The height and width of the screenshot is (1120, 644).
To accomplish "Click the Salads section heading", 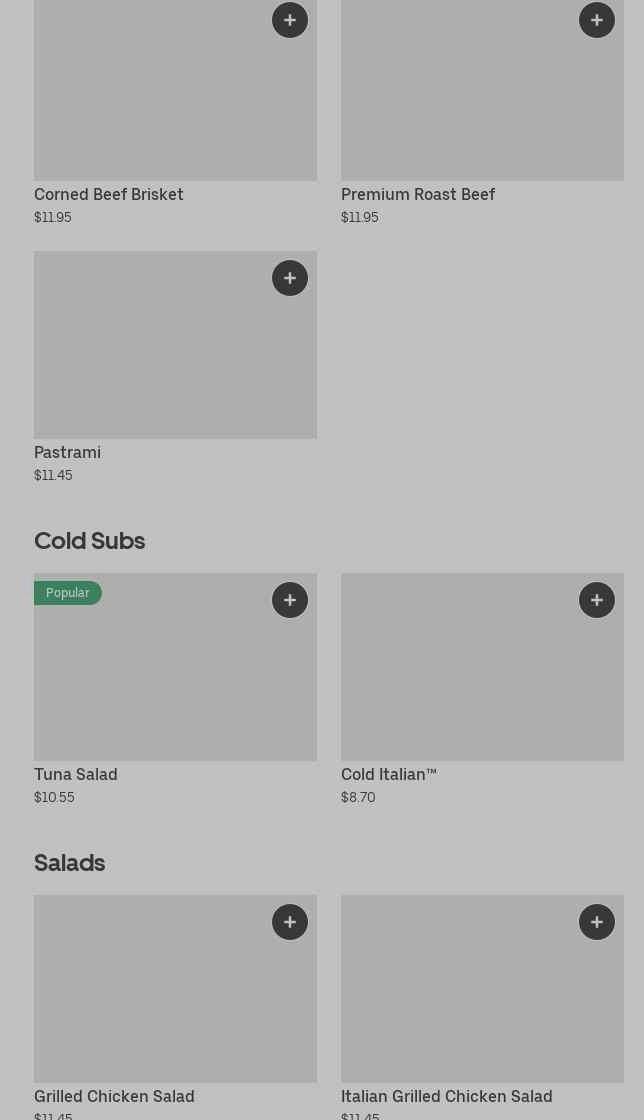I will point(70,862).
